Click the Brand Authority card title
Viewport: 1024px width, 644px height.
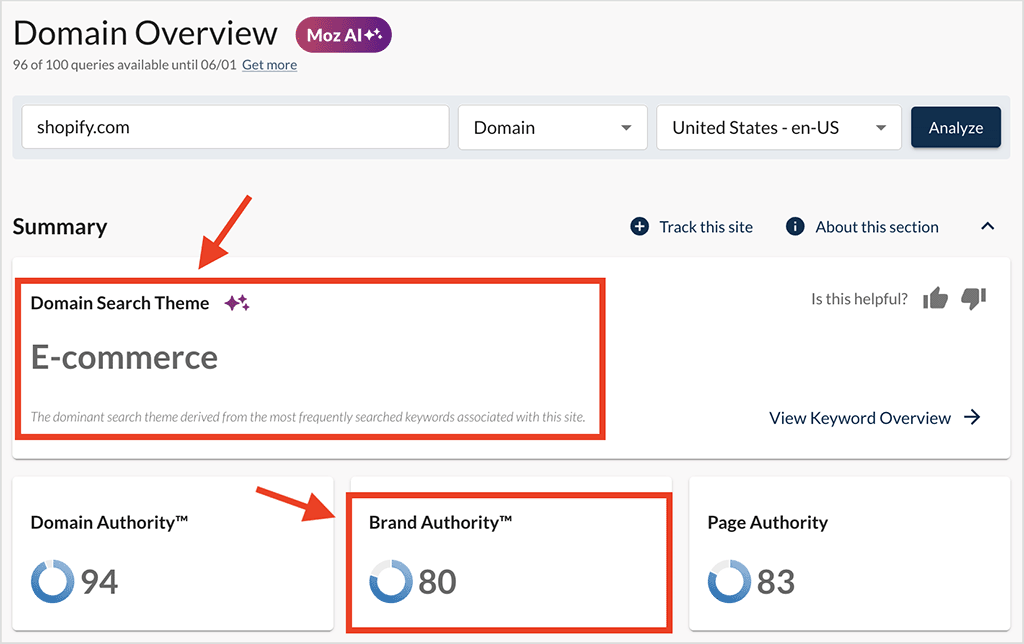click(441, 523)
